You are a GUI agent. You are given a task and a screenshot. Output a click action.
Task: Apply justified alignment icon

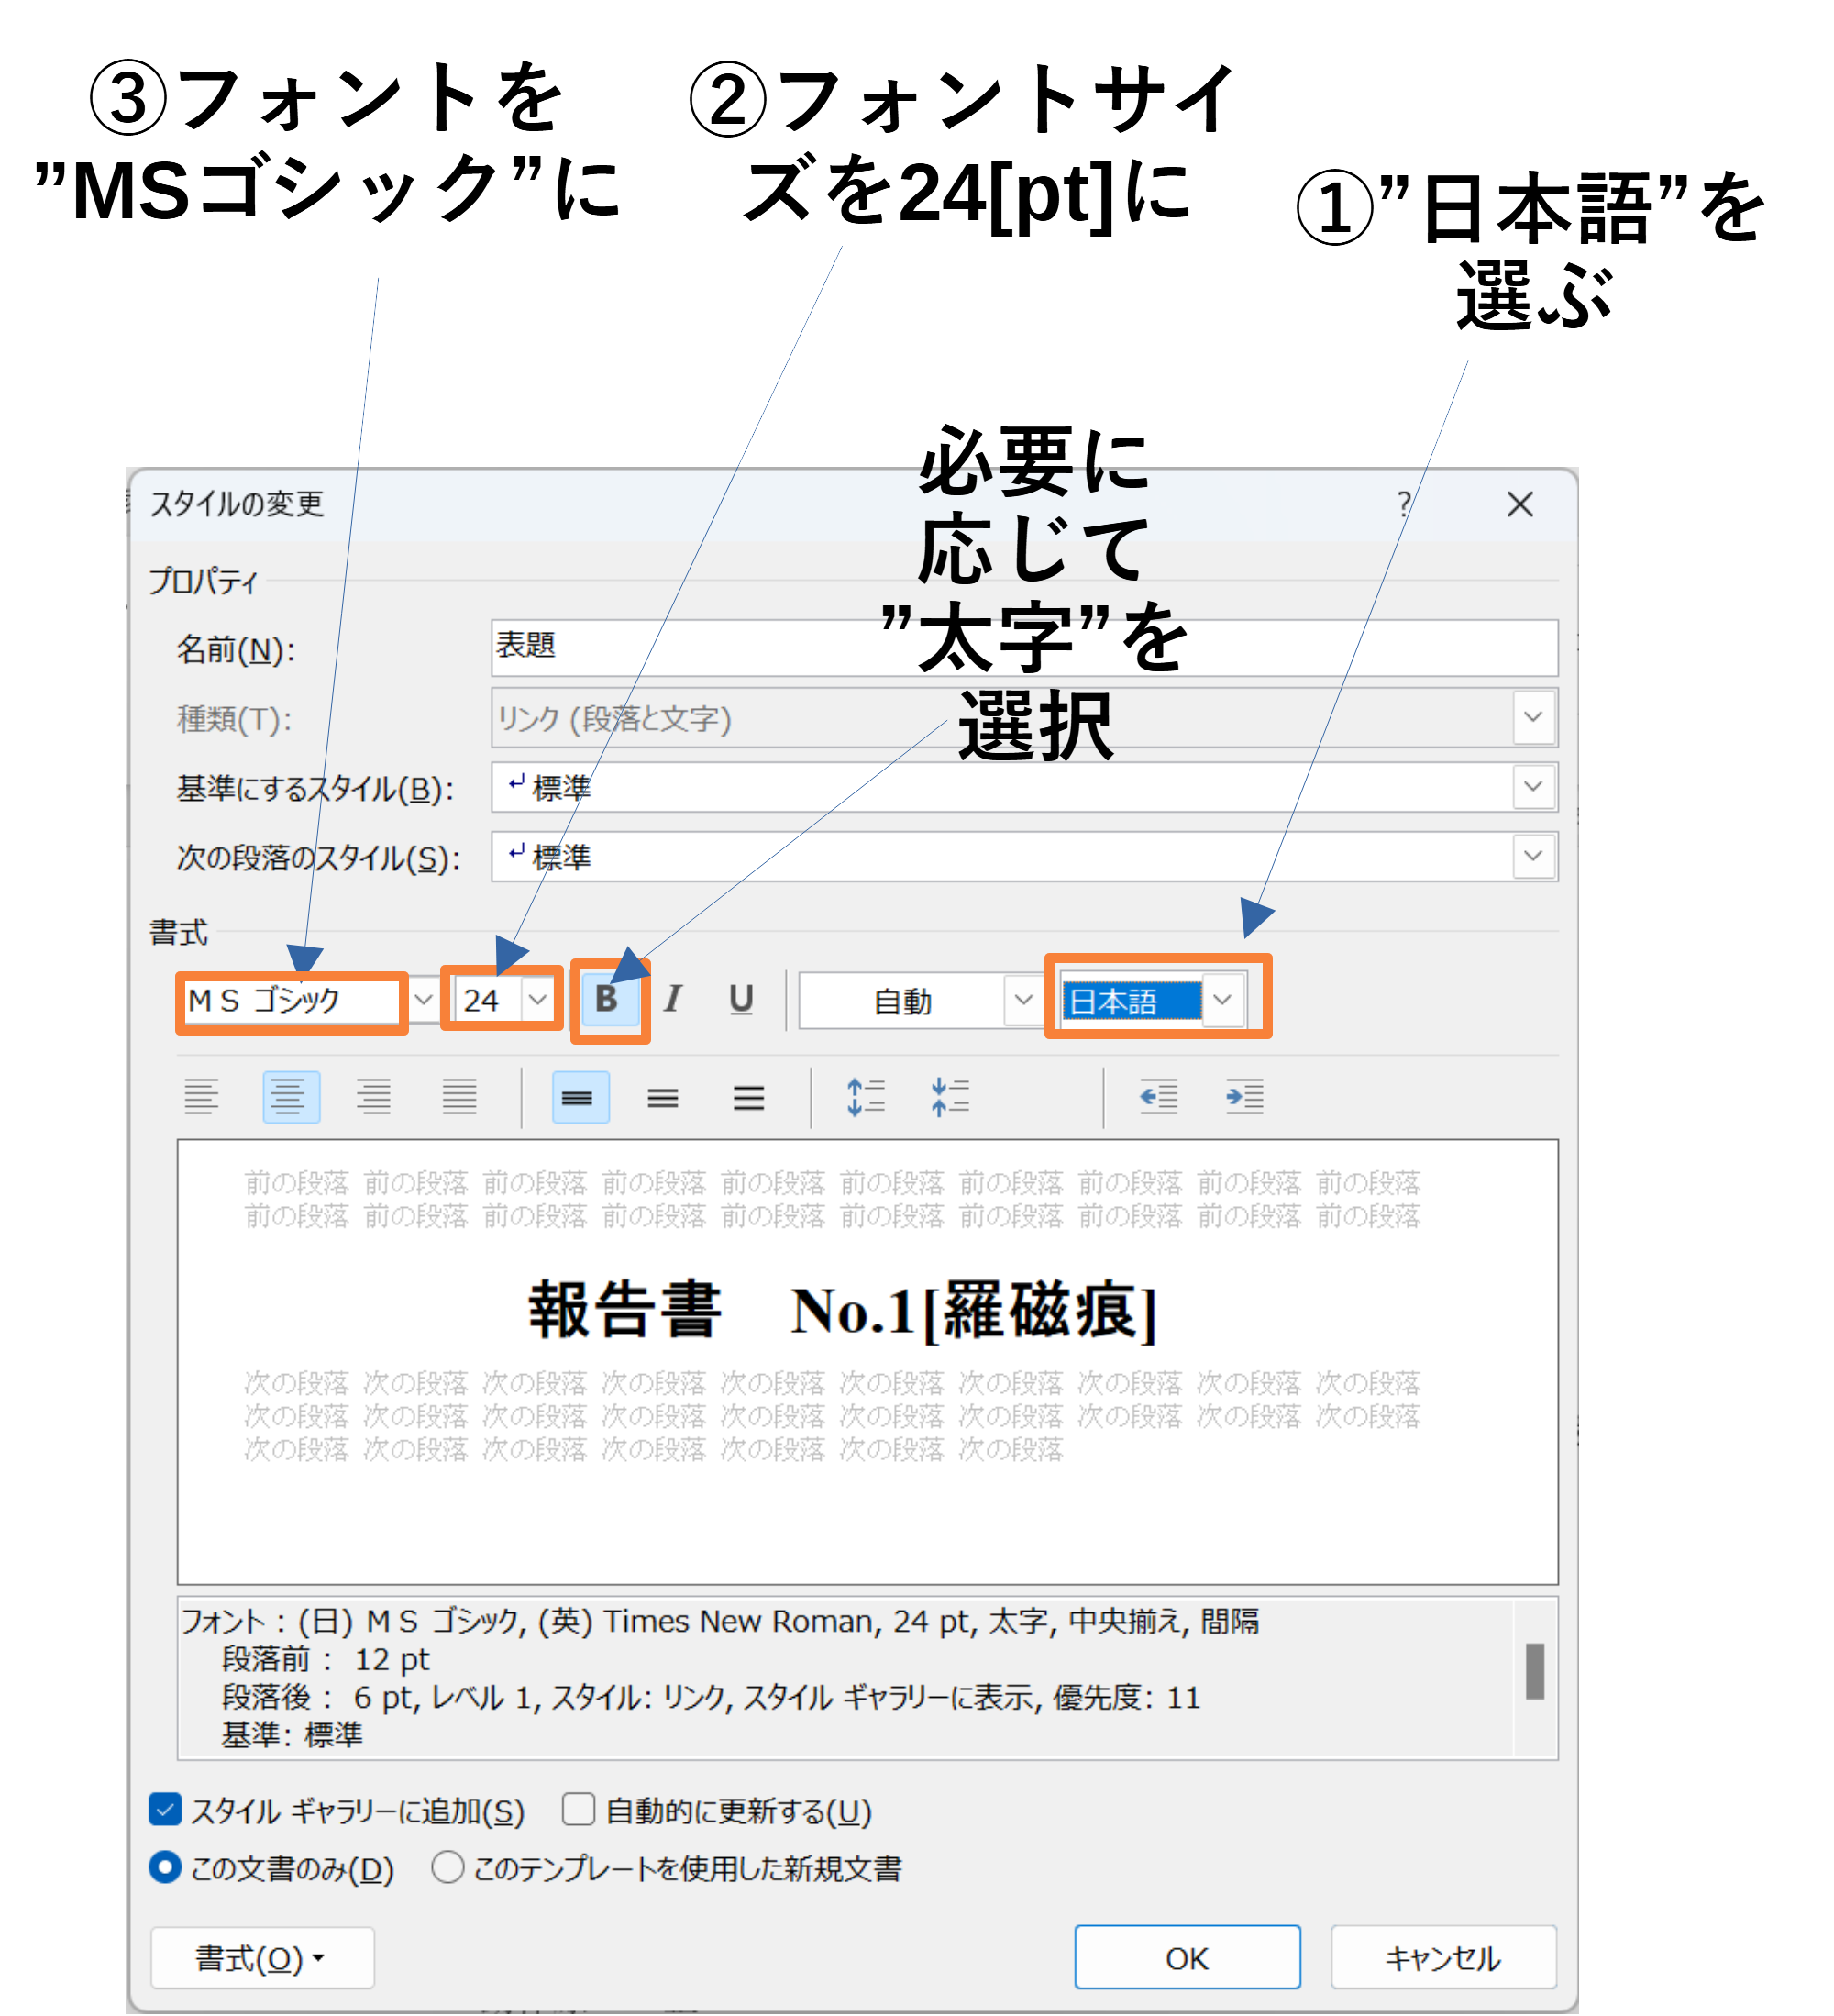(460, 1099)
